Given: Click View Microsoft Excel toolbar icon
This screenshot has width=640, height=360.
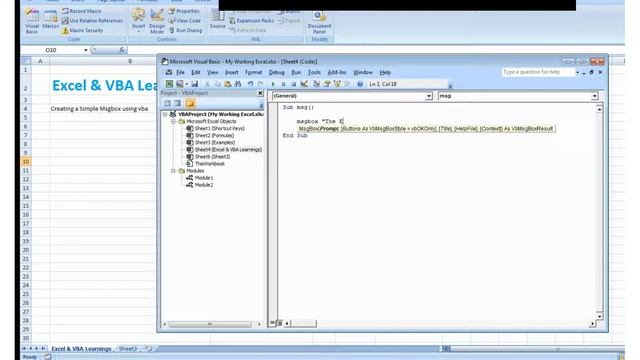Looking at the screenshot, I should click(169, 84).
